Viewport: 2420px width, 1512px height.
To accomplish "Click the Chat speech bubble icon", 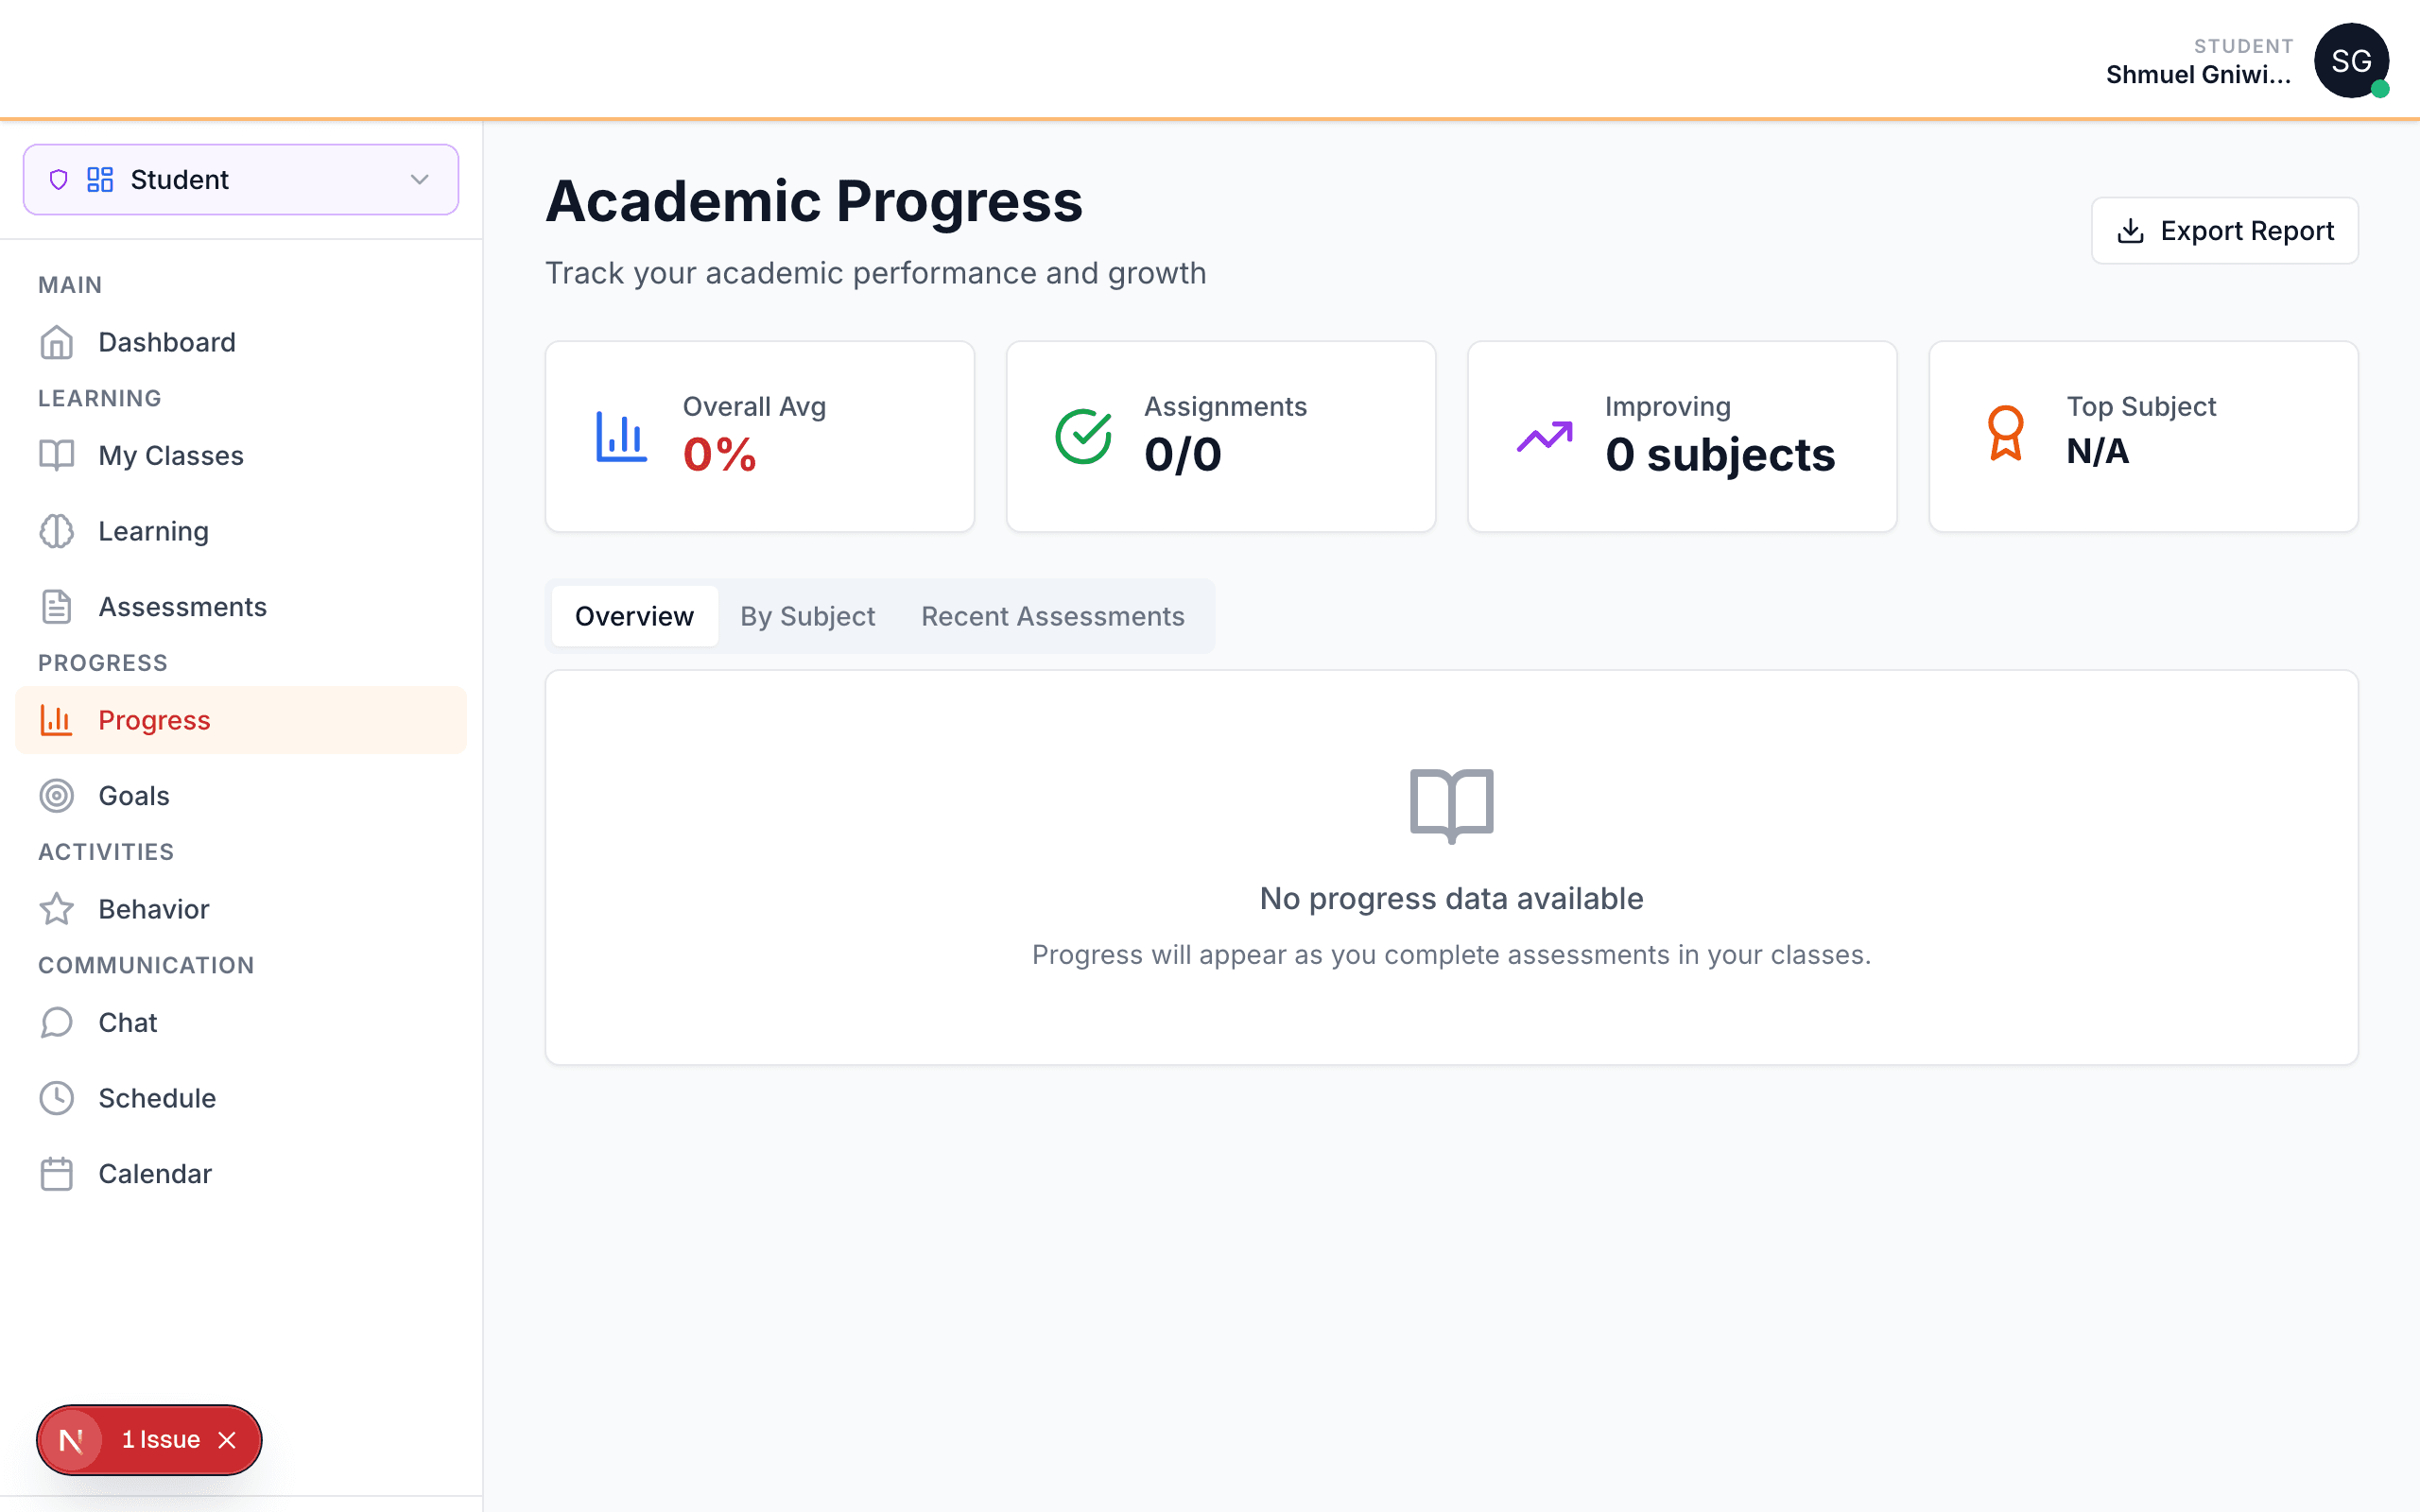I will 57,1022.
